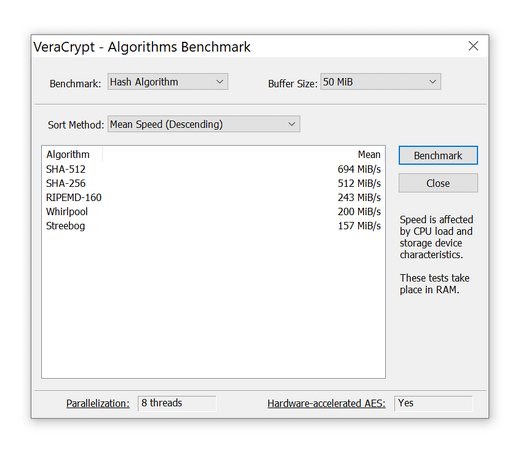Expand the Sort Method combo box
The height and width of the screenshot is (450, 523).
(204, 124)
